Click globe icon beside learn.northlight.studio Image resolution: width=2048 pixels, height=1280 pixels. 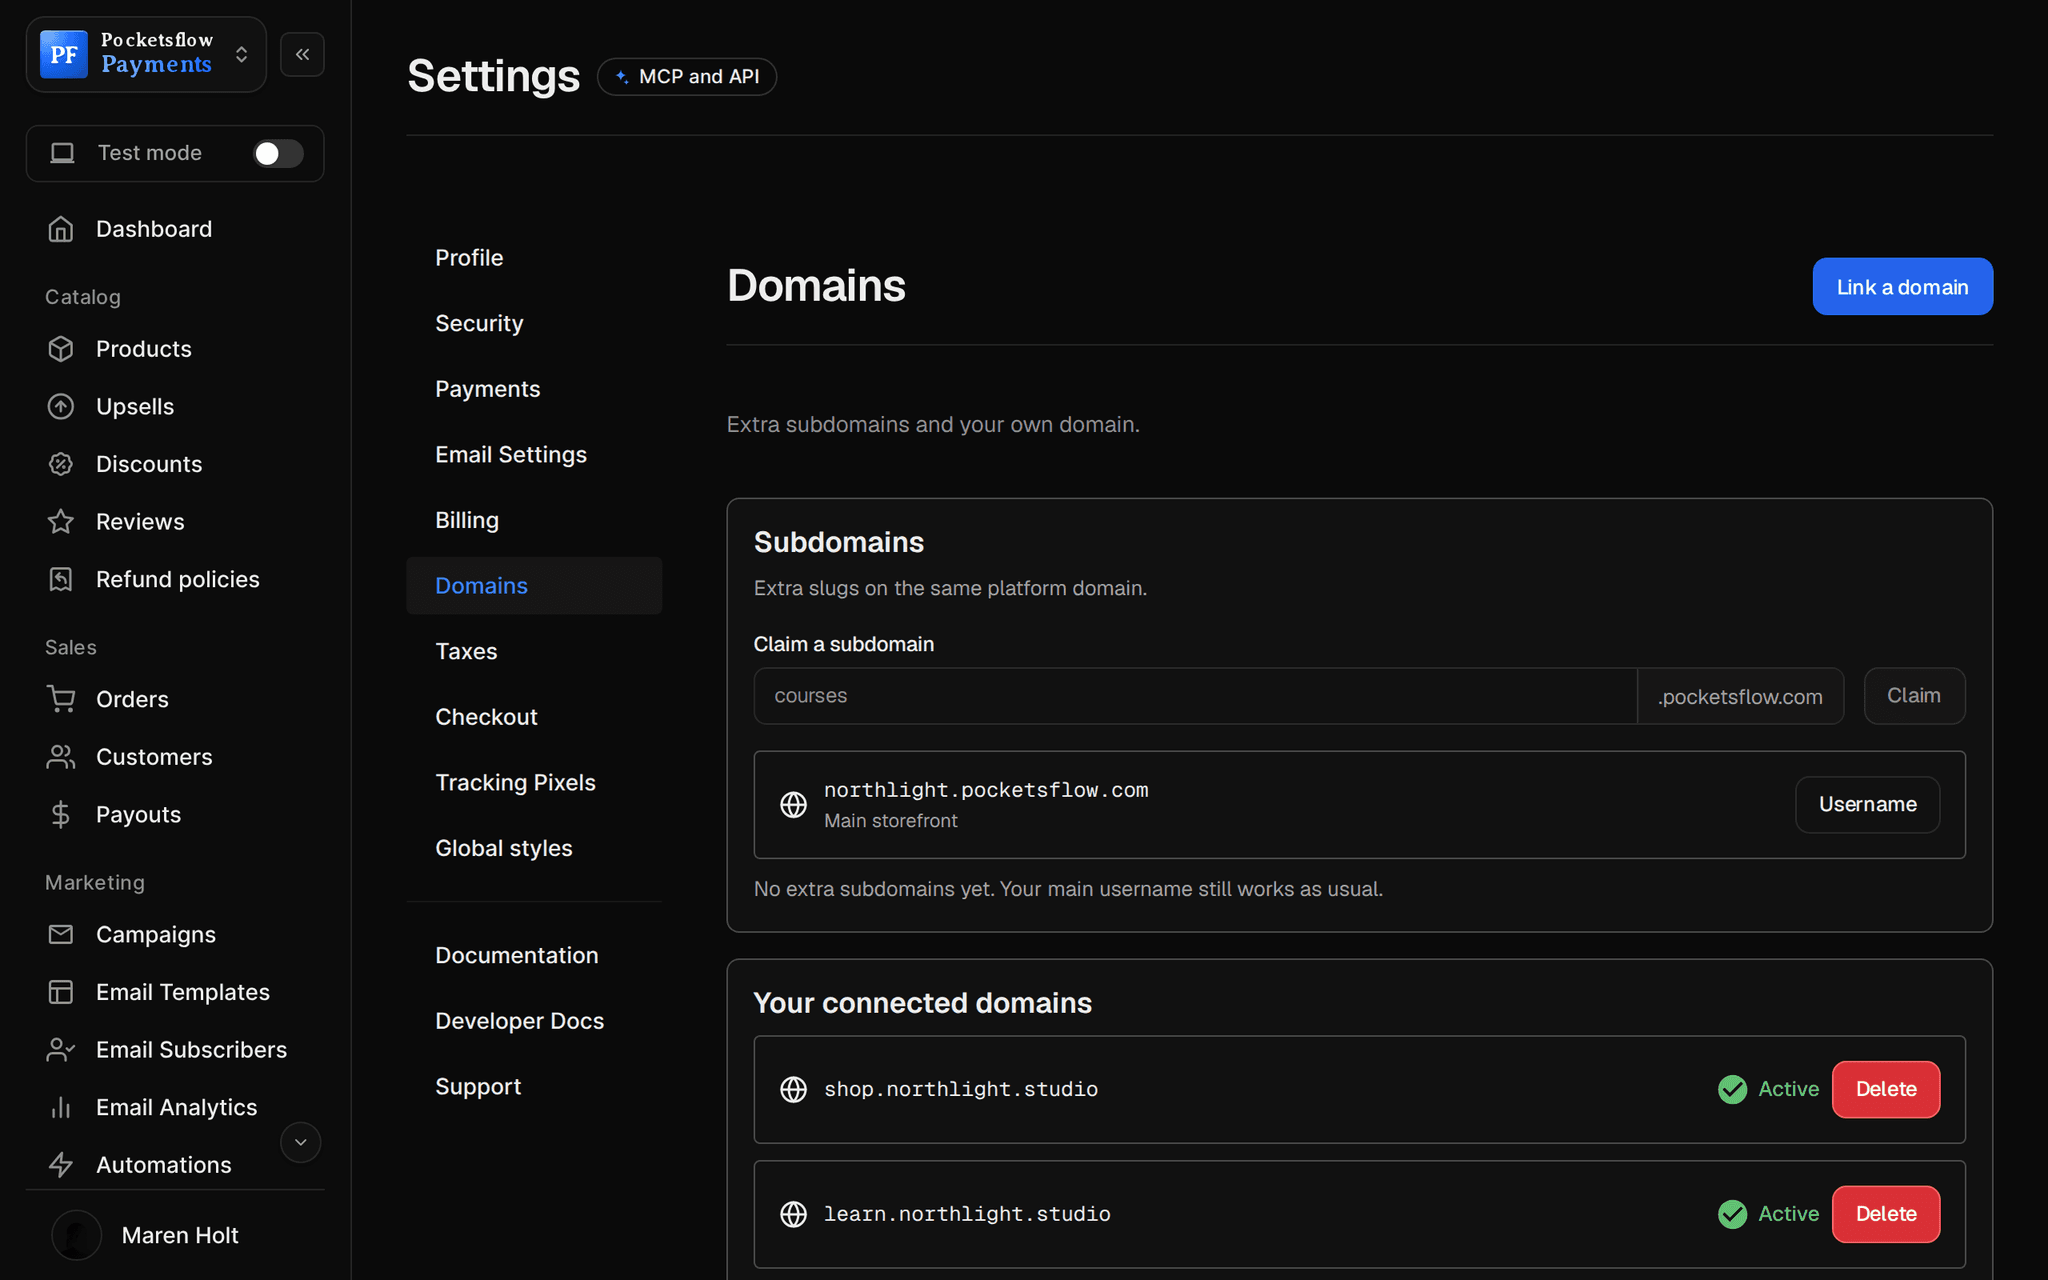coord(793,1214)
